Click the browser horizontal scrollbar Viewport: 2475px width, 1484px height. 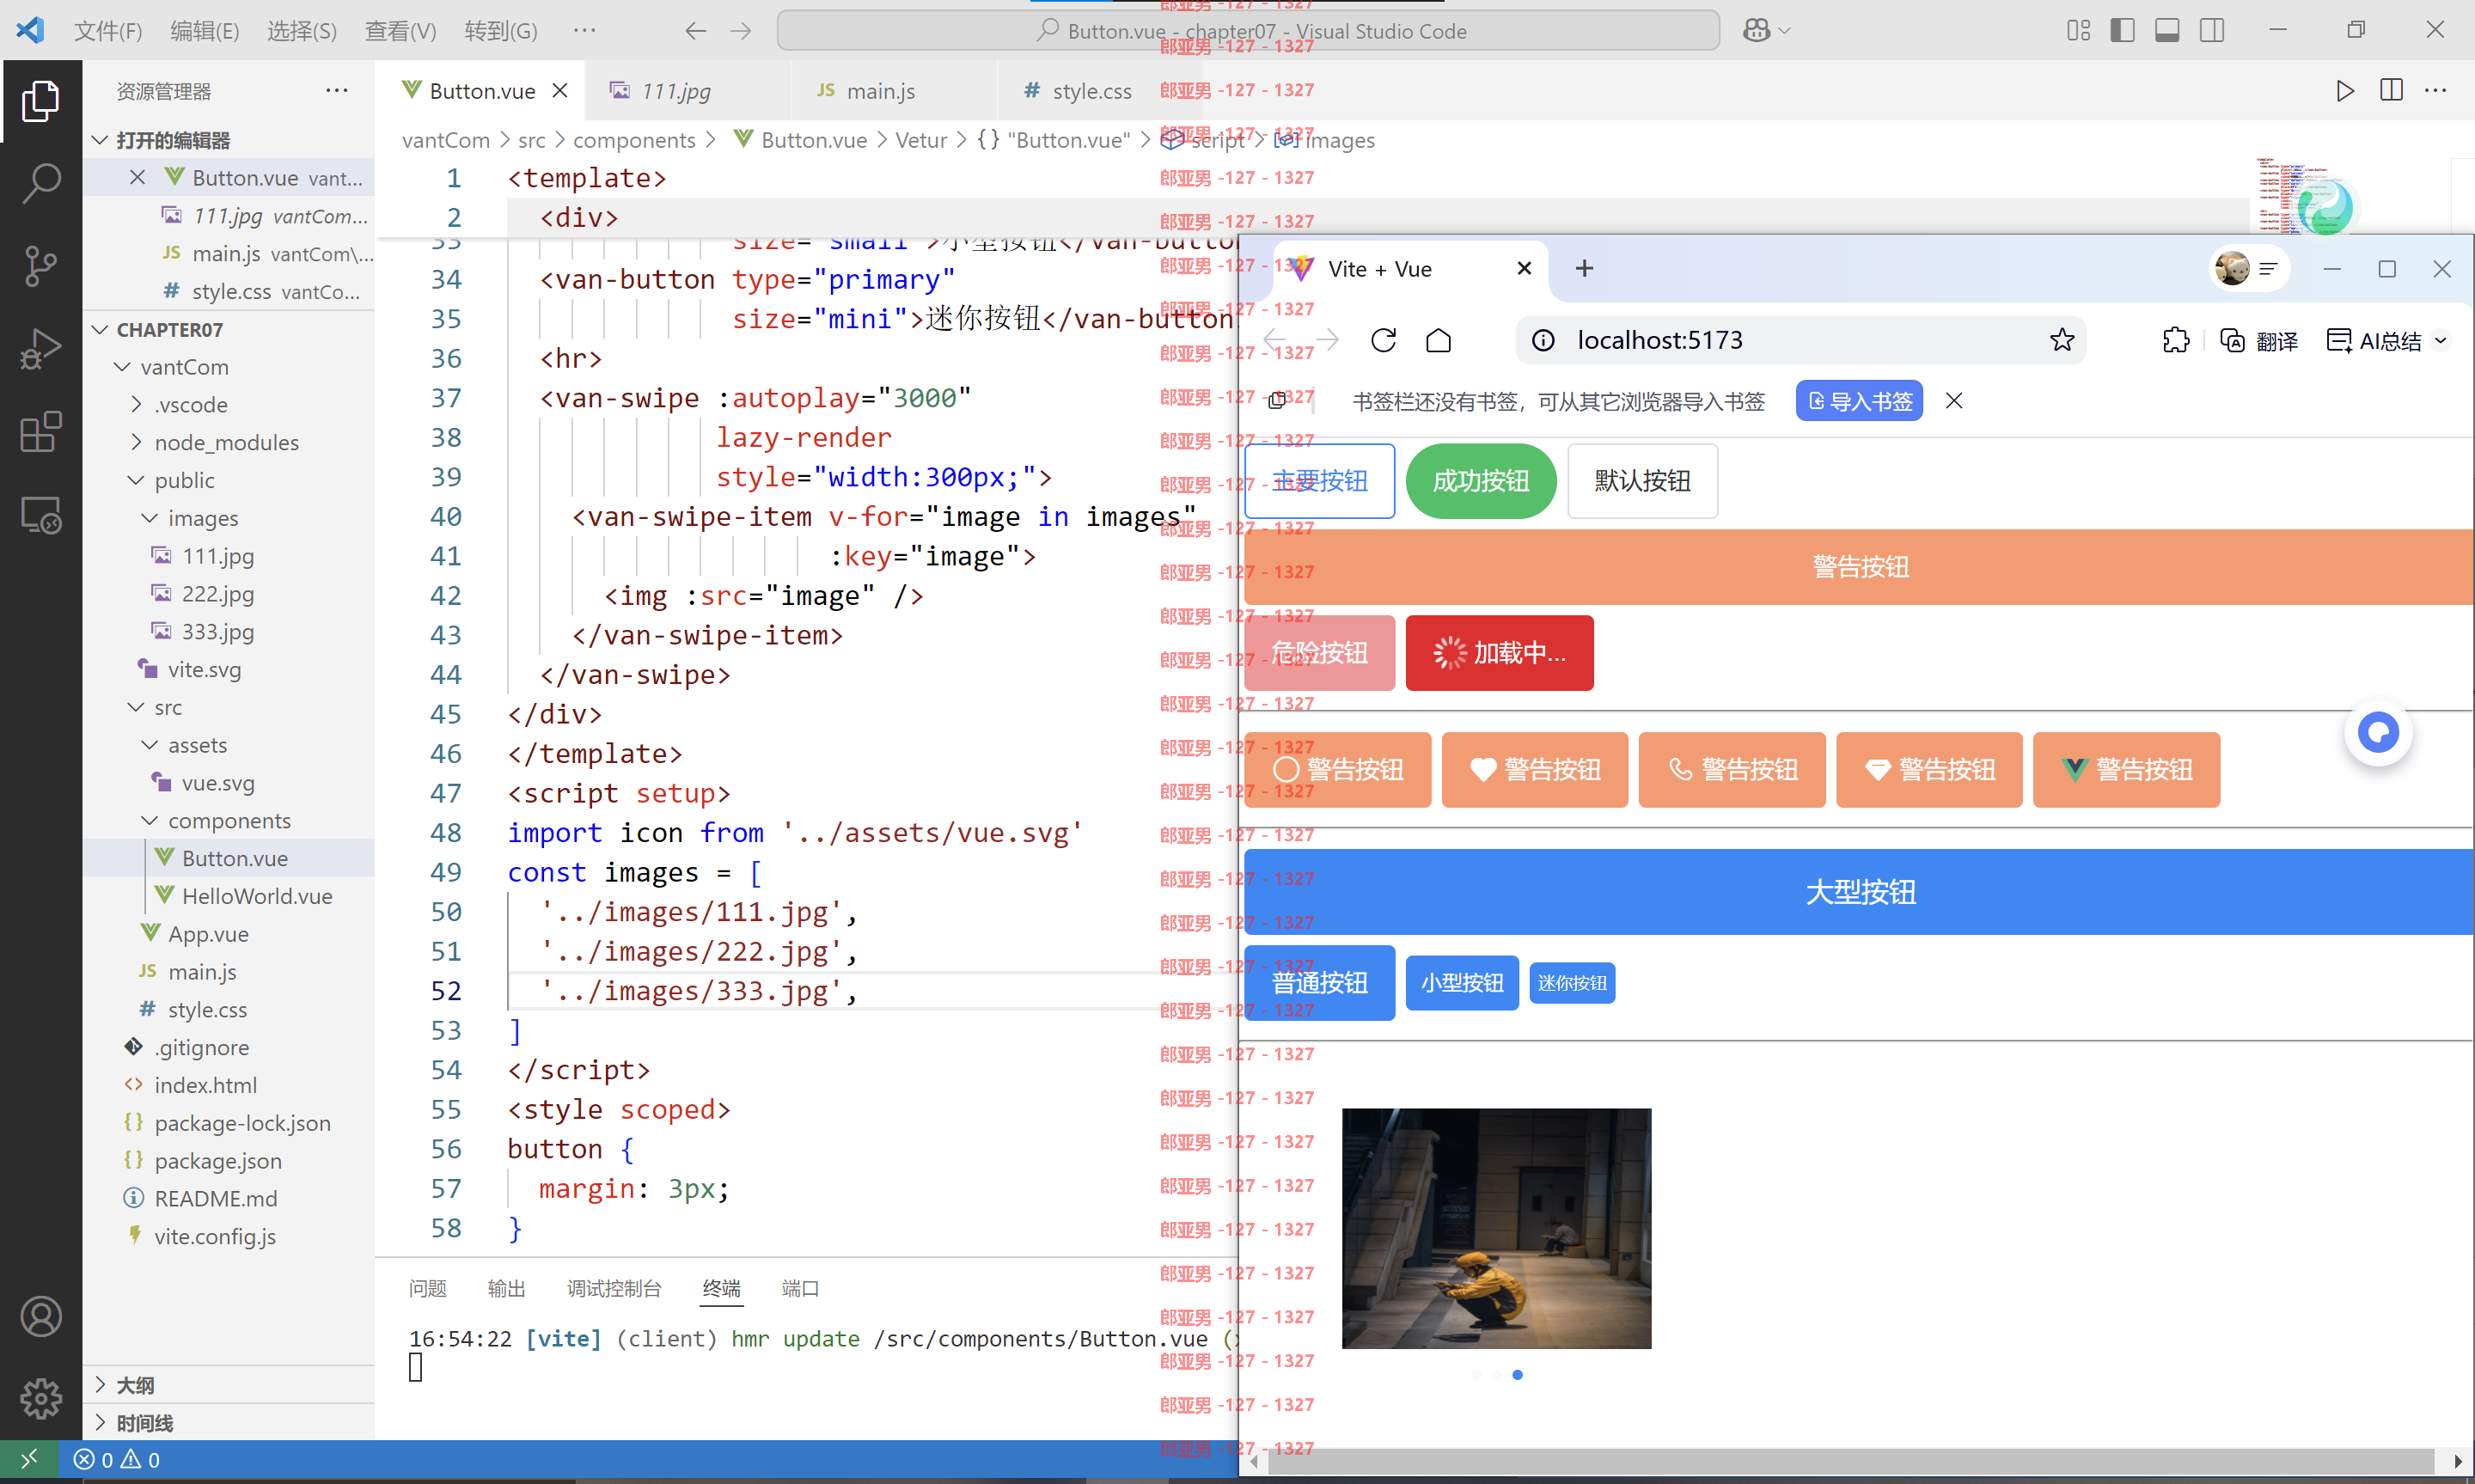[x=1850, y=1462]
